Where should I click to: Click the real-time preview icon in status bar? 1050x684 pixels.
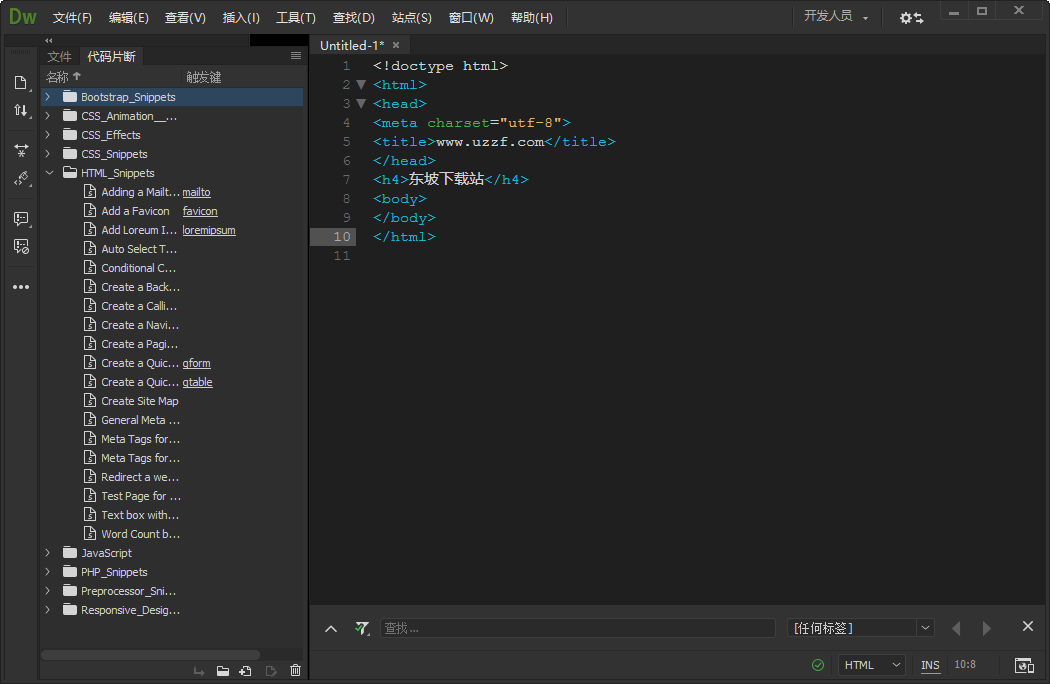1024,665
